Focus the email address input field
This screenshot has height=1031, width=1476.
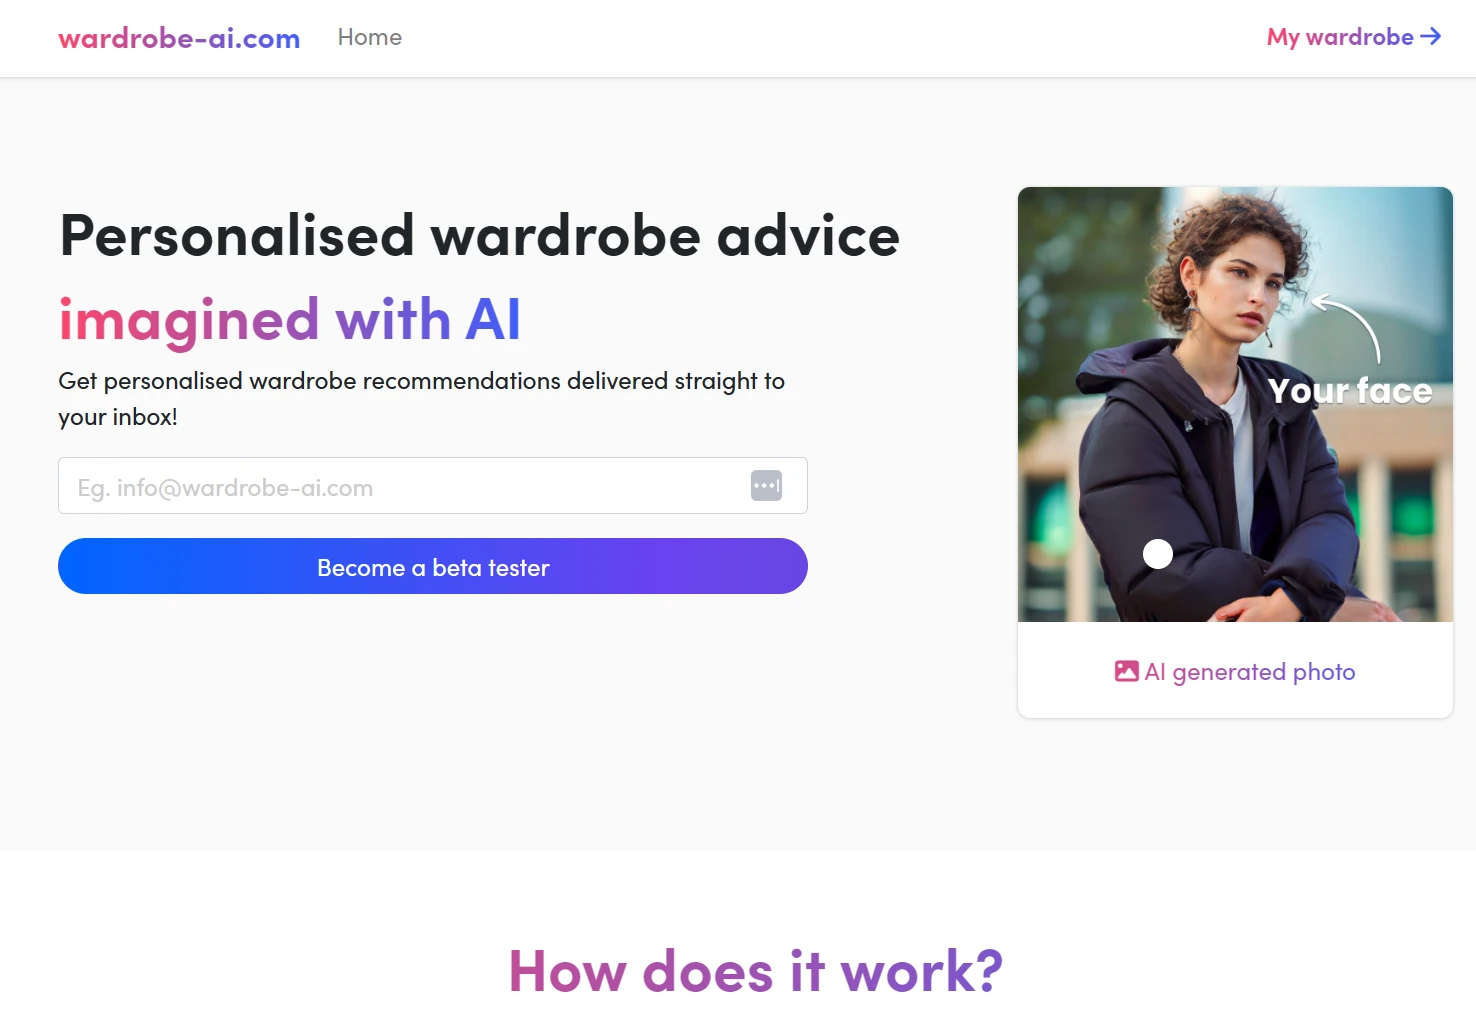tap(432, 486)
